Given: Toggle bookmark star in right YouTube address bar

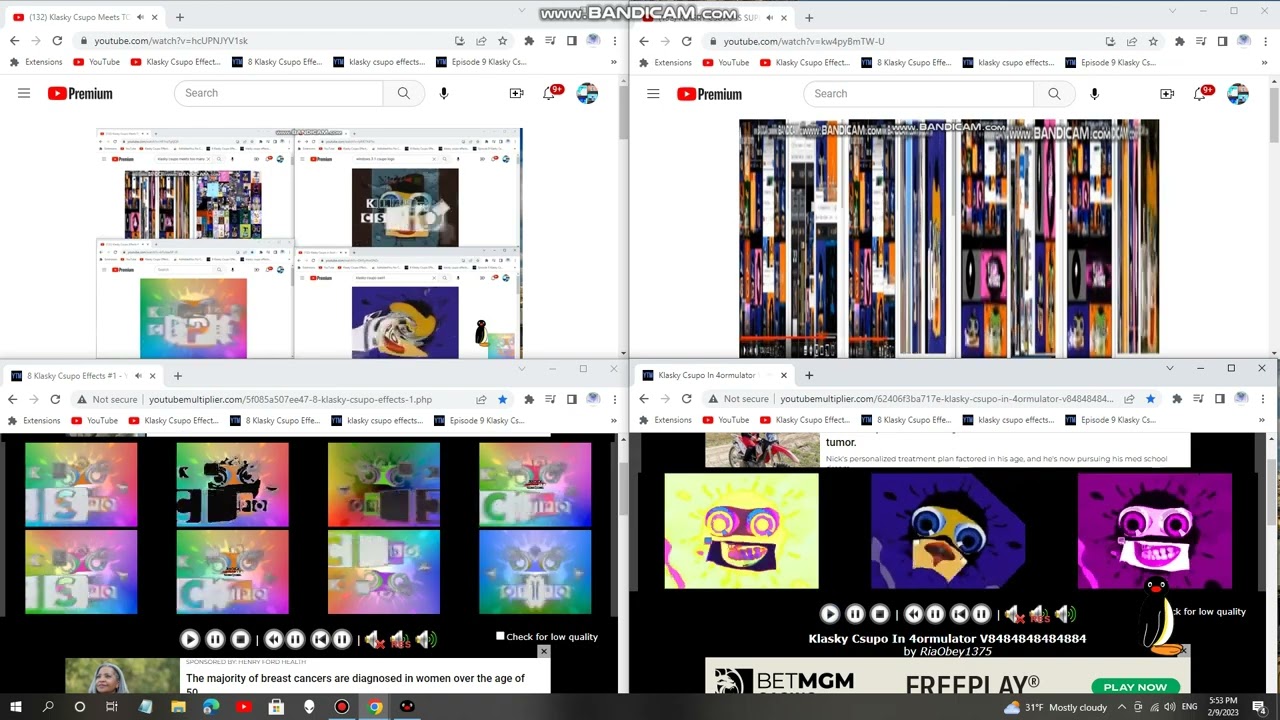Looking at the screenshot, I should click(x=1153, y=41).
